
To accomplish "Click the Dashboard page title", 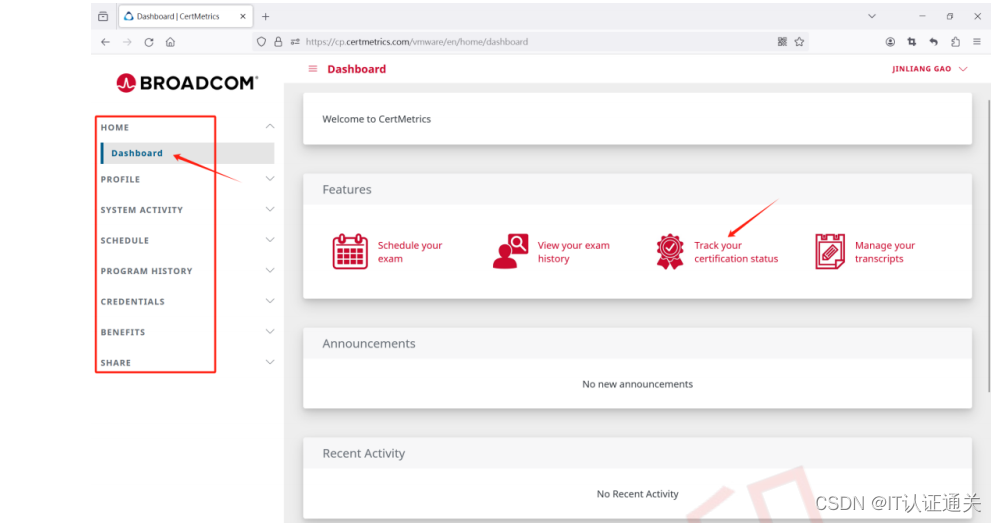I will (x=357, y=69).
